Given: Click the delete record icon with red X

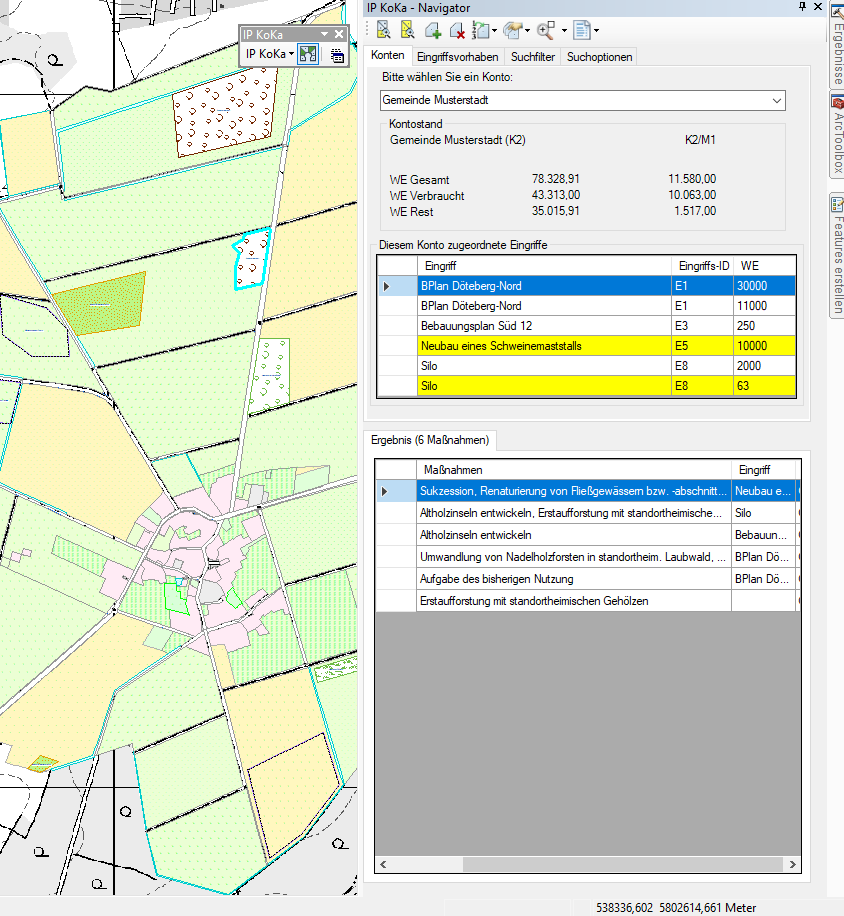Looking at the screenshot, I should click(457, 30).
